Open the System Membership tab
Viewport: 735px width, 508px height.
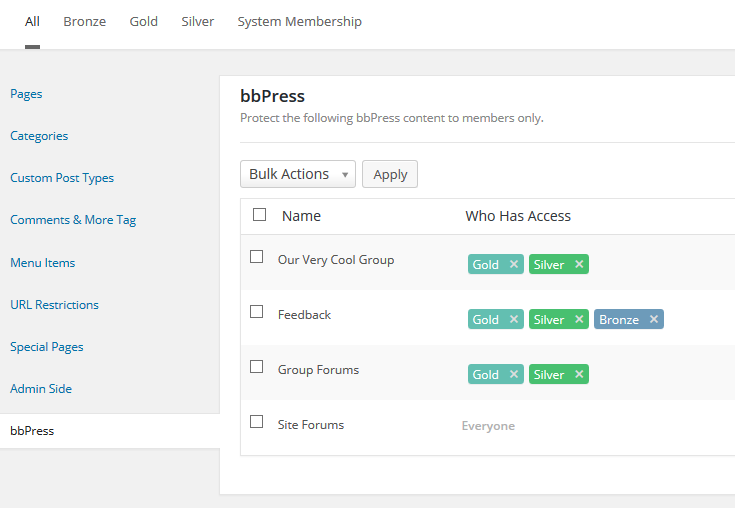click(300, 22)
